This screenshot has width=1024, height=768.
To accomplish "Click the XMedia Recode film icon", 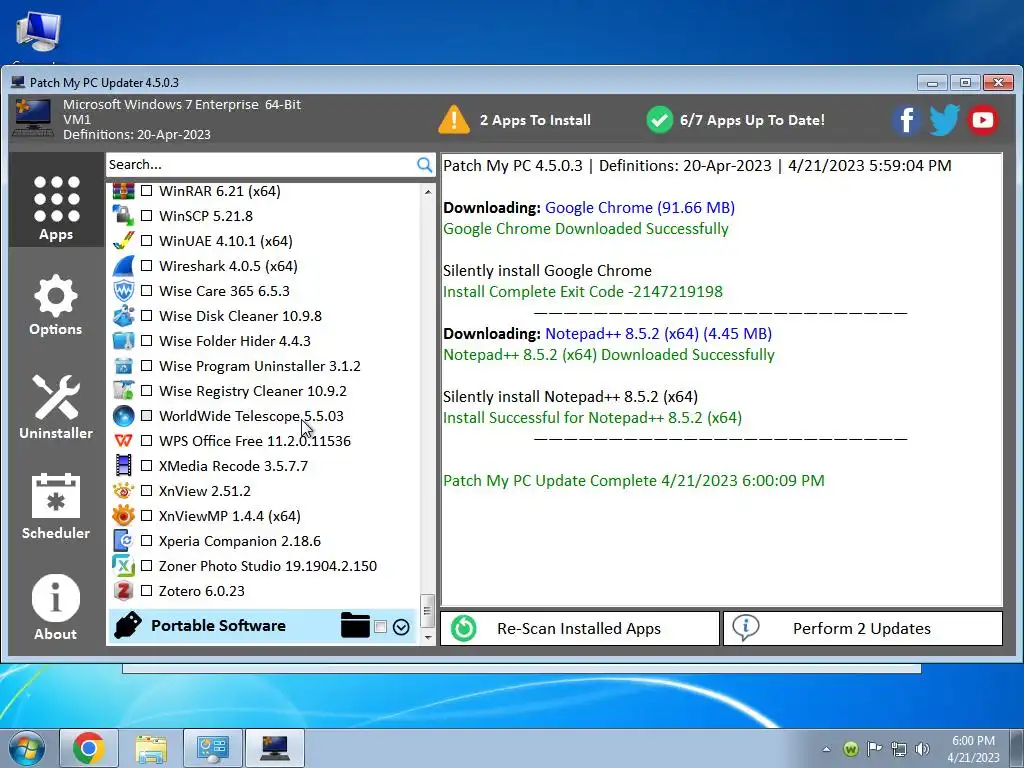I will coord(123,466).
